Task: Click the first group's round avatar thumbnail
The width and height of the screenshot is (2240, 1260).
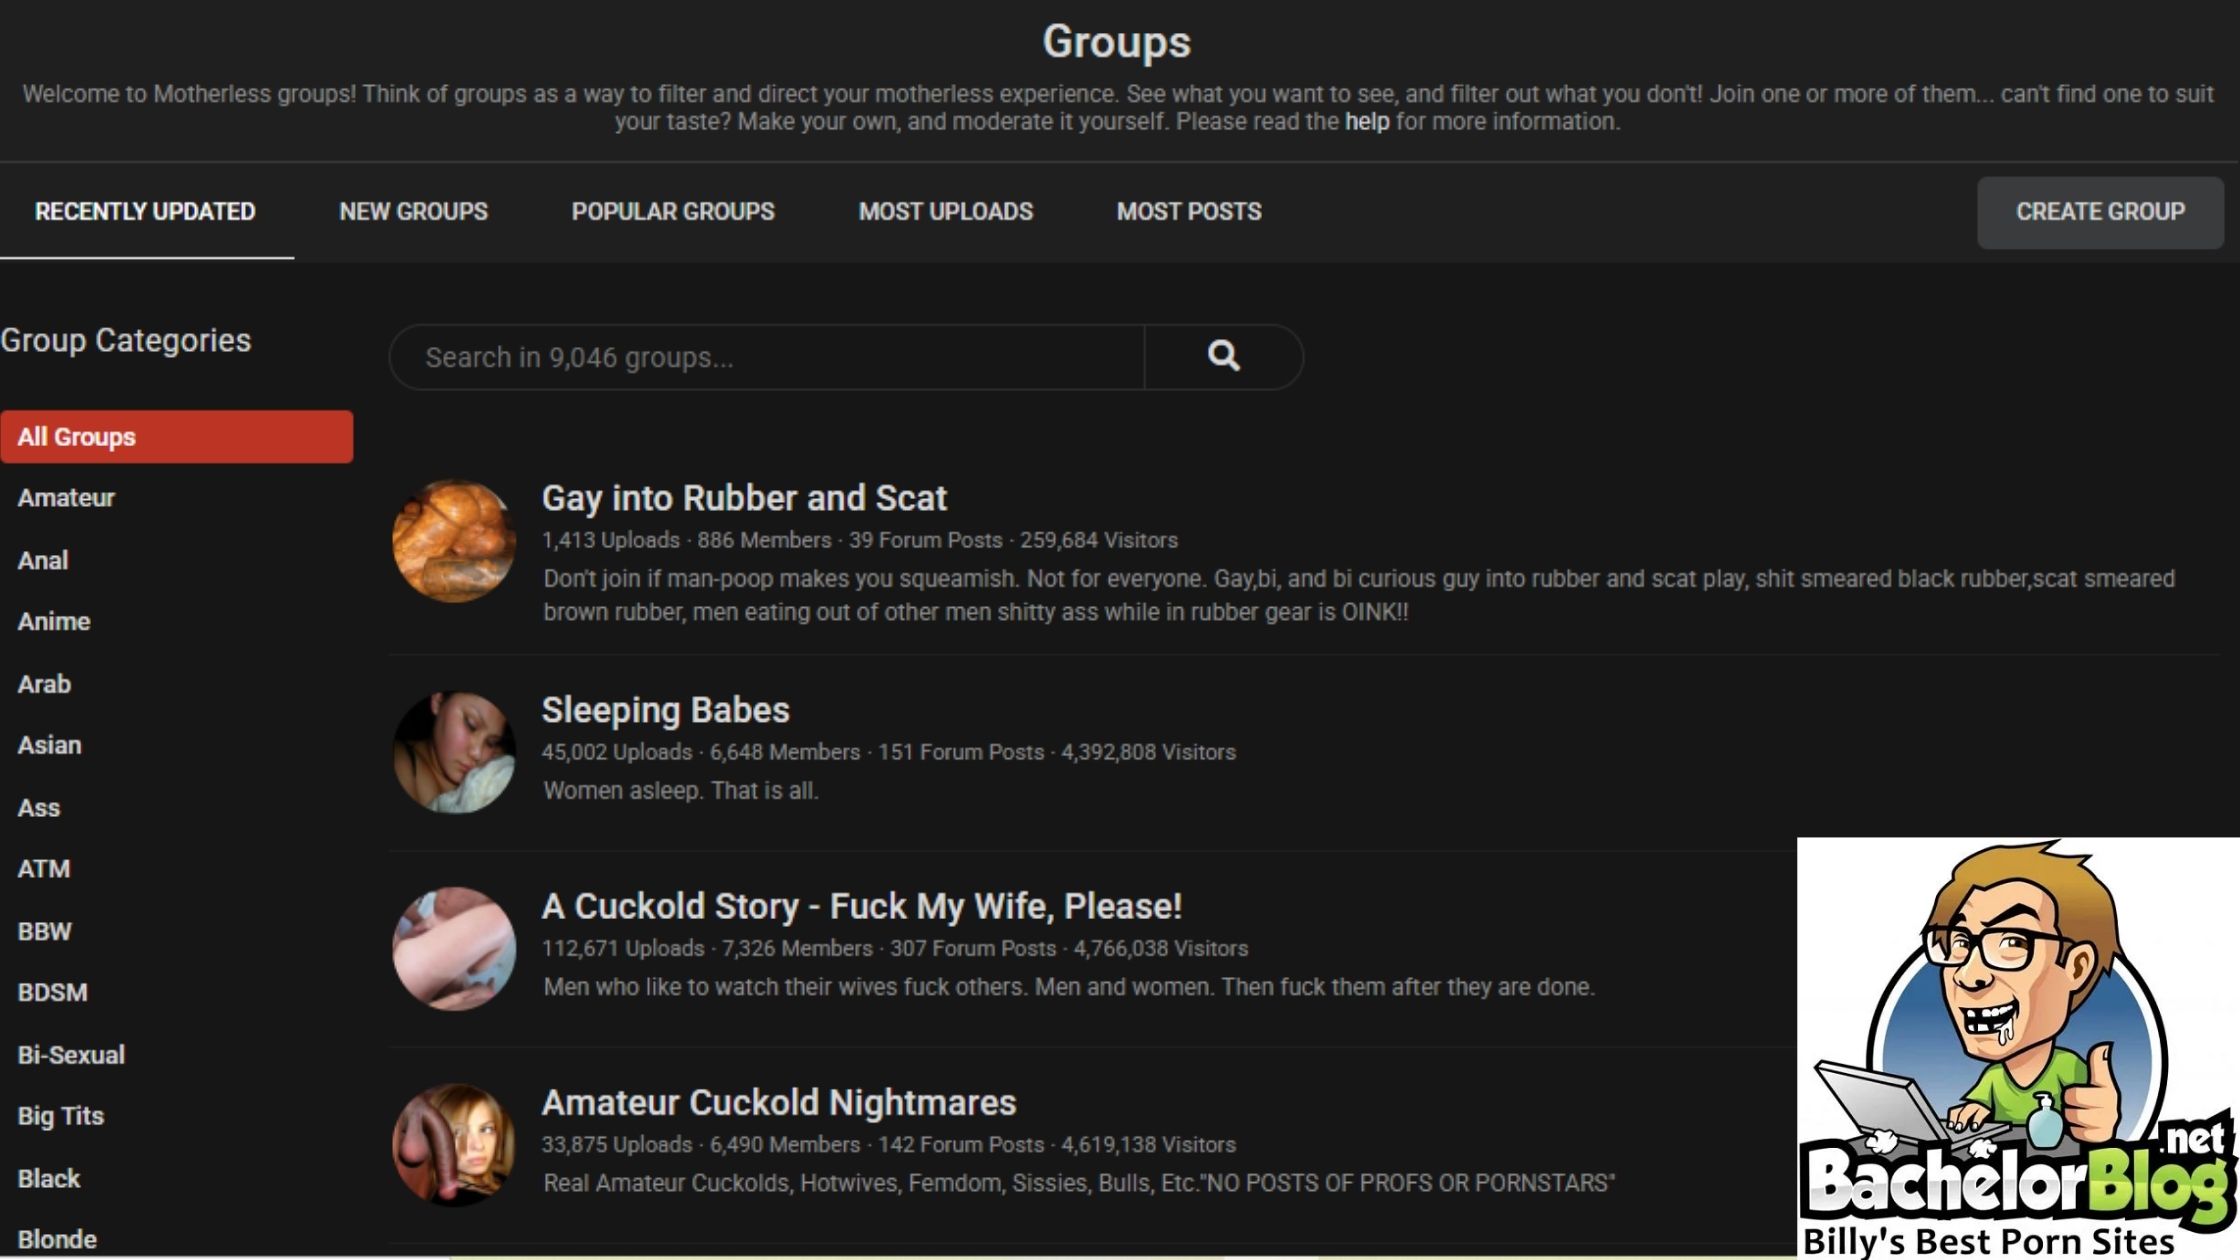Action: [454, 541]
